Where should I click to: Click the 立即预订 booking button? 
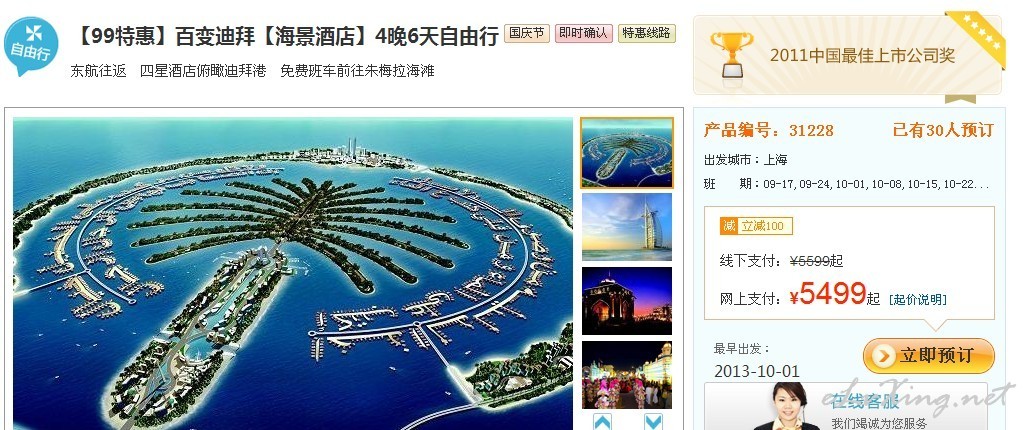coord(929,356)
